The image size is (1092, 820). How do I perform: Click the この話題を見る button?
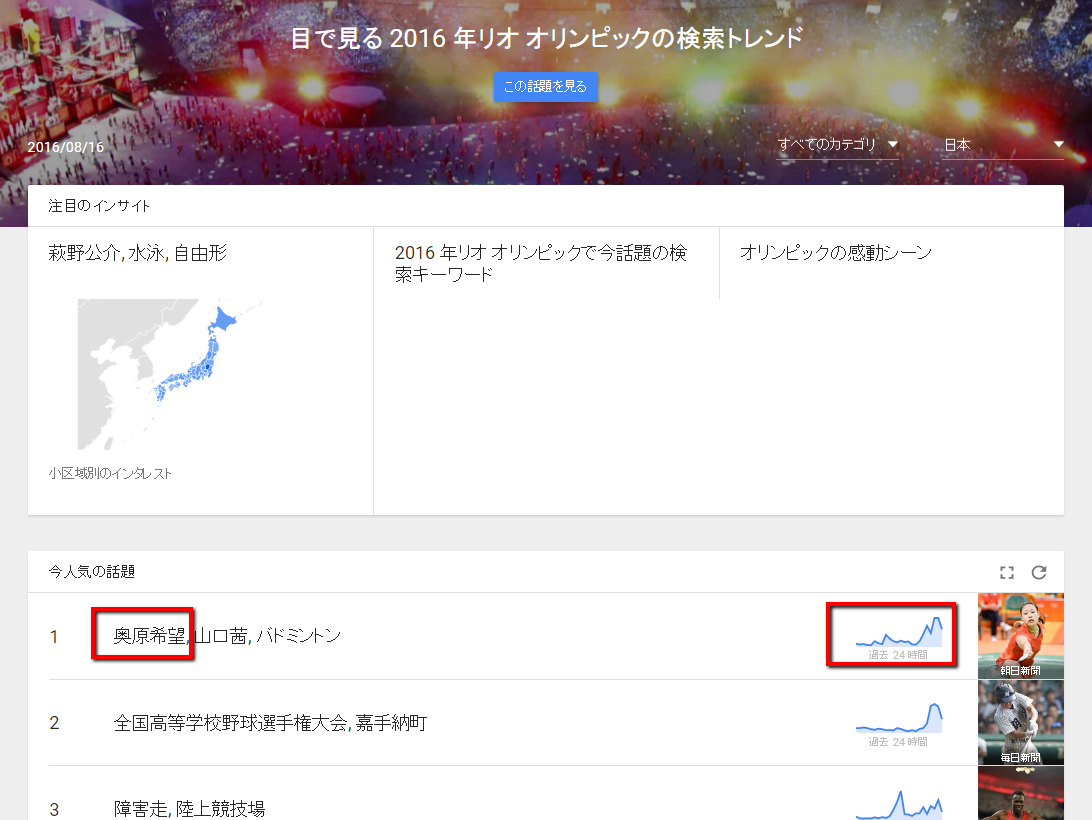coord(545,87)
